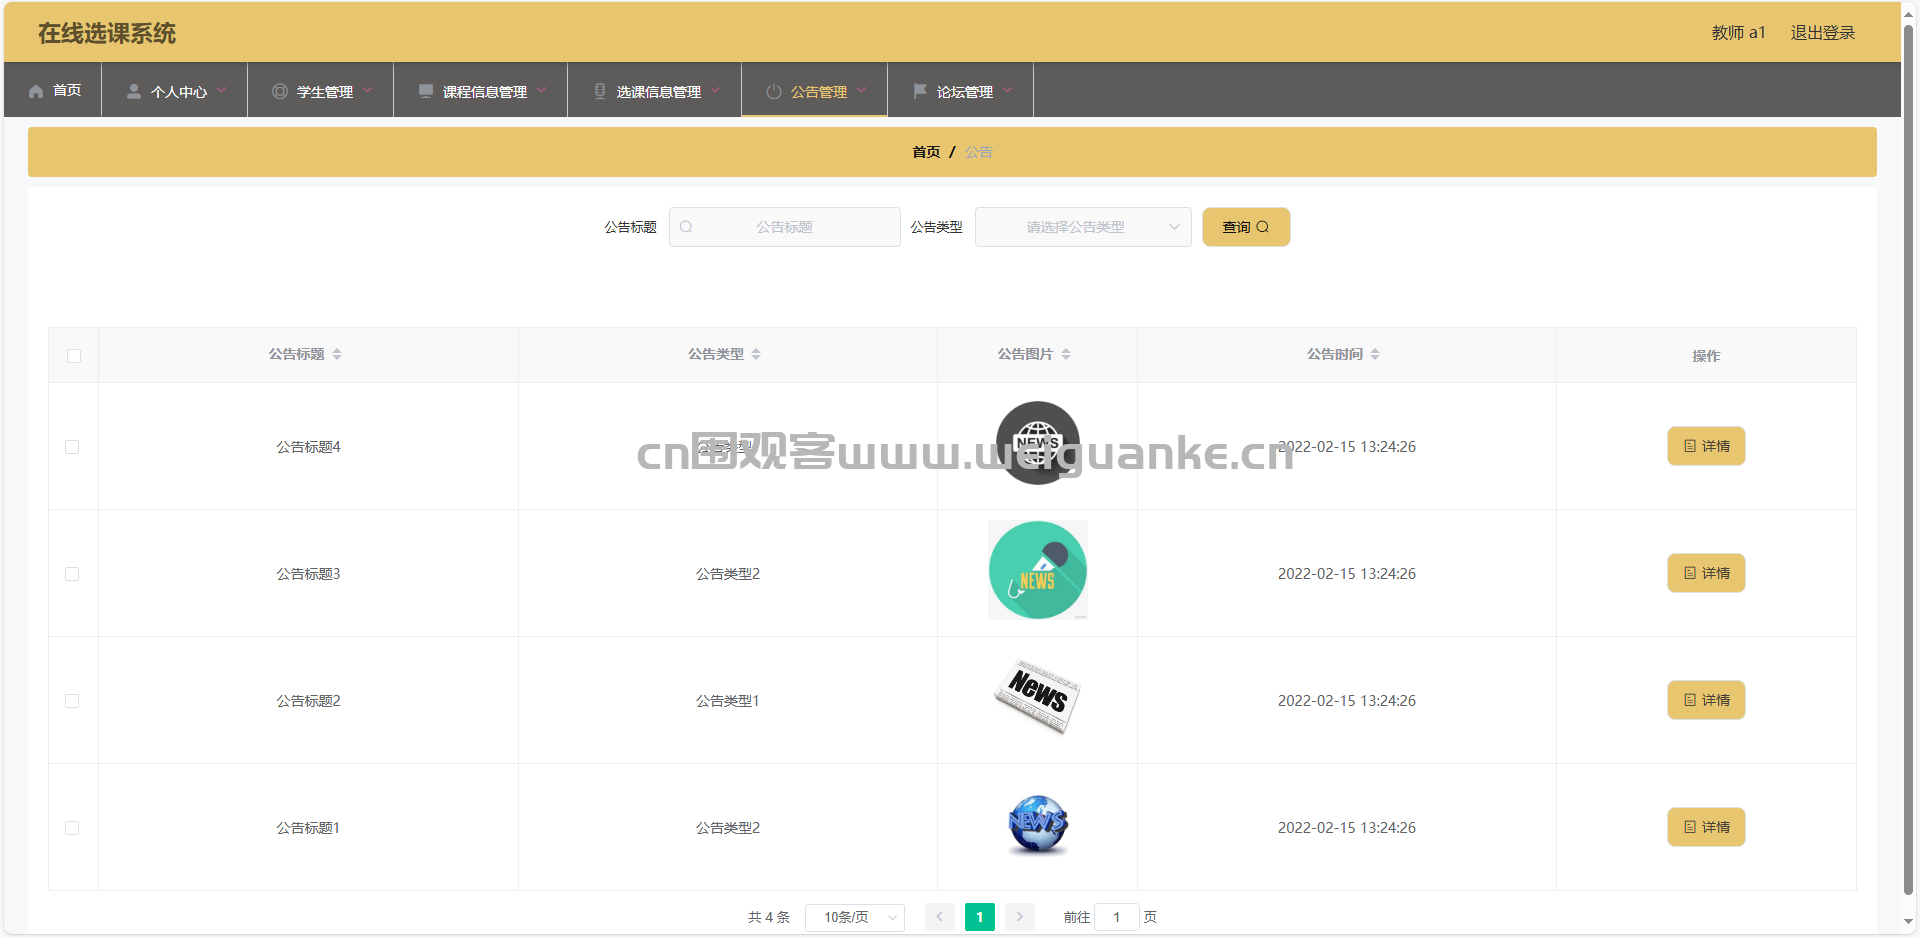Open the 10条/页 page size dropdown
The width and height of the screenshot is (1920, 938).
pos(854,917)
